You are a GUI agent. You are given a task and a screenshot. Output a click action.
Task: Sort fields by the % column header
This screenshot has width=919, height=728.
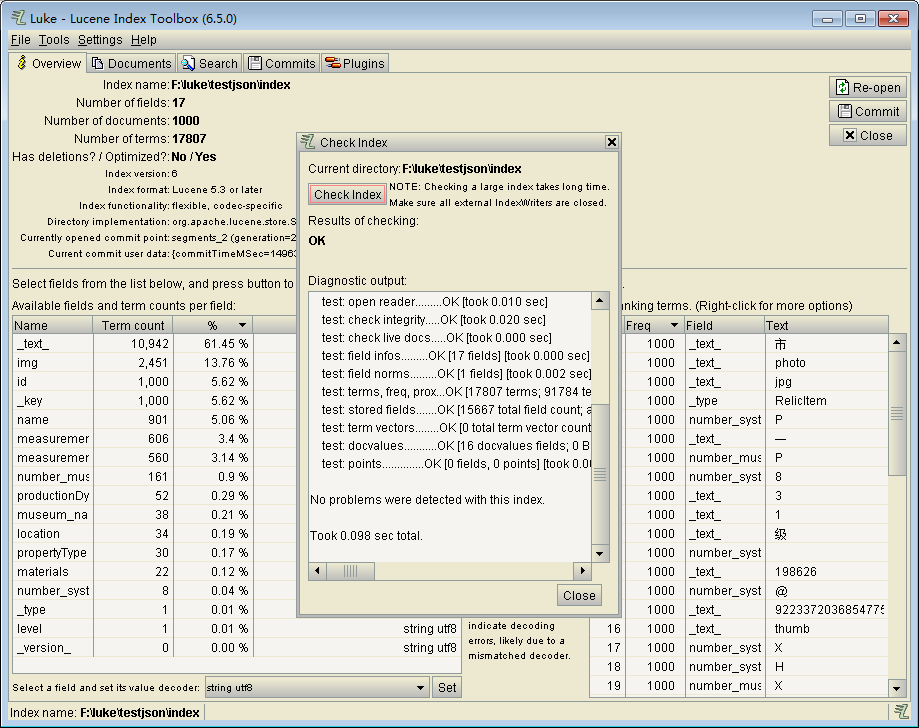pyautogui.click(x=213, y=325)
